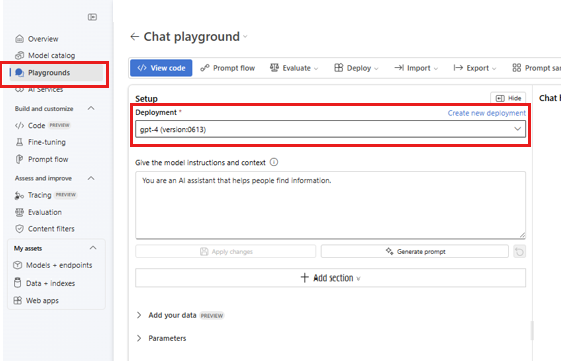
Task: Click the View code button
Action: pos(161,68)
